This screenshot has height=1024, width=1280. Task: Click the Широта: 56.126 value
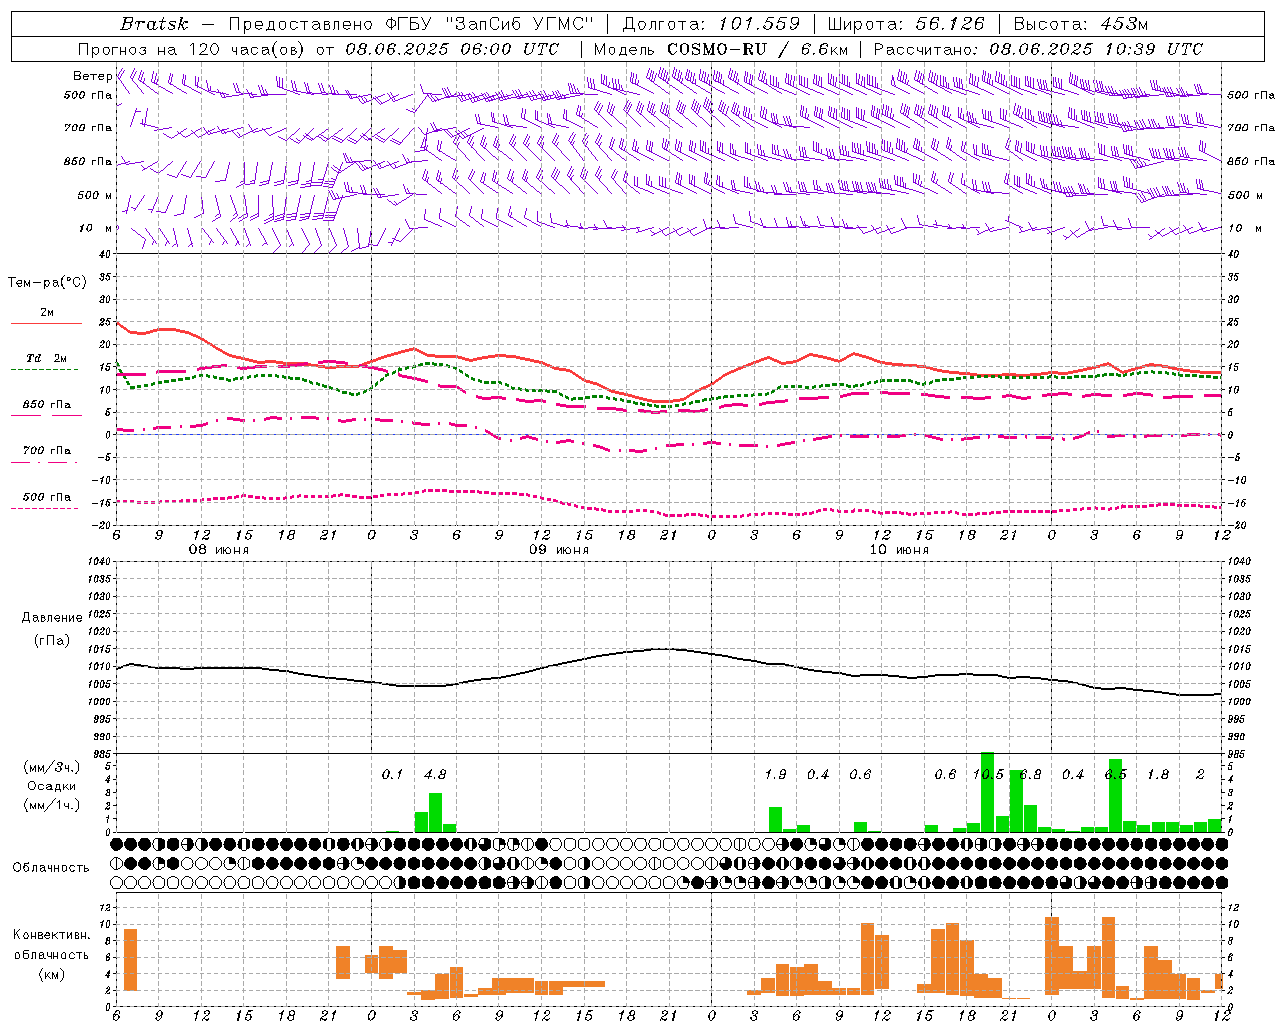906,23
